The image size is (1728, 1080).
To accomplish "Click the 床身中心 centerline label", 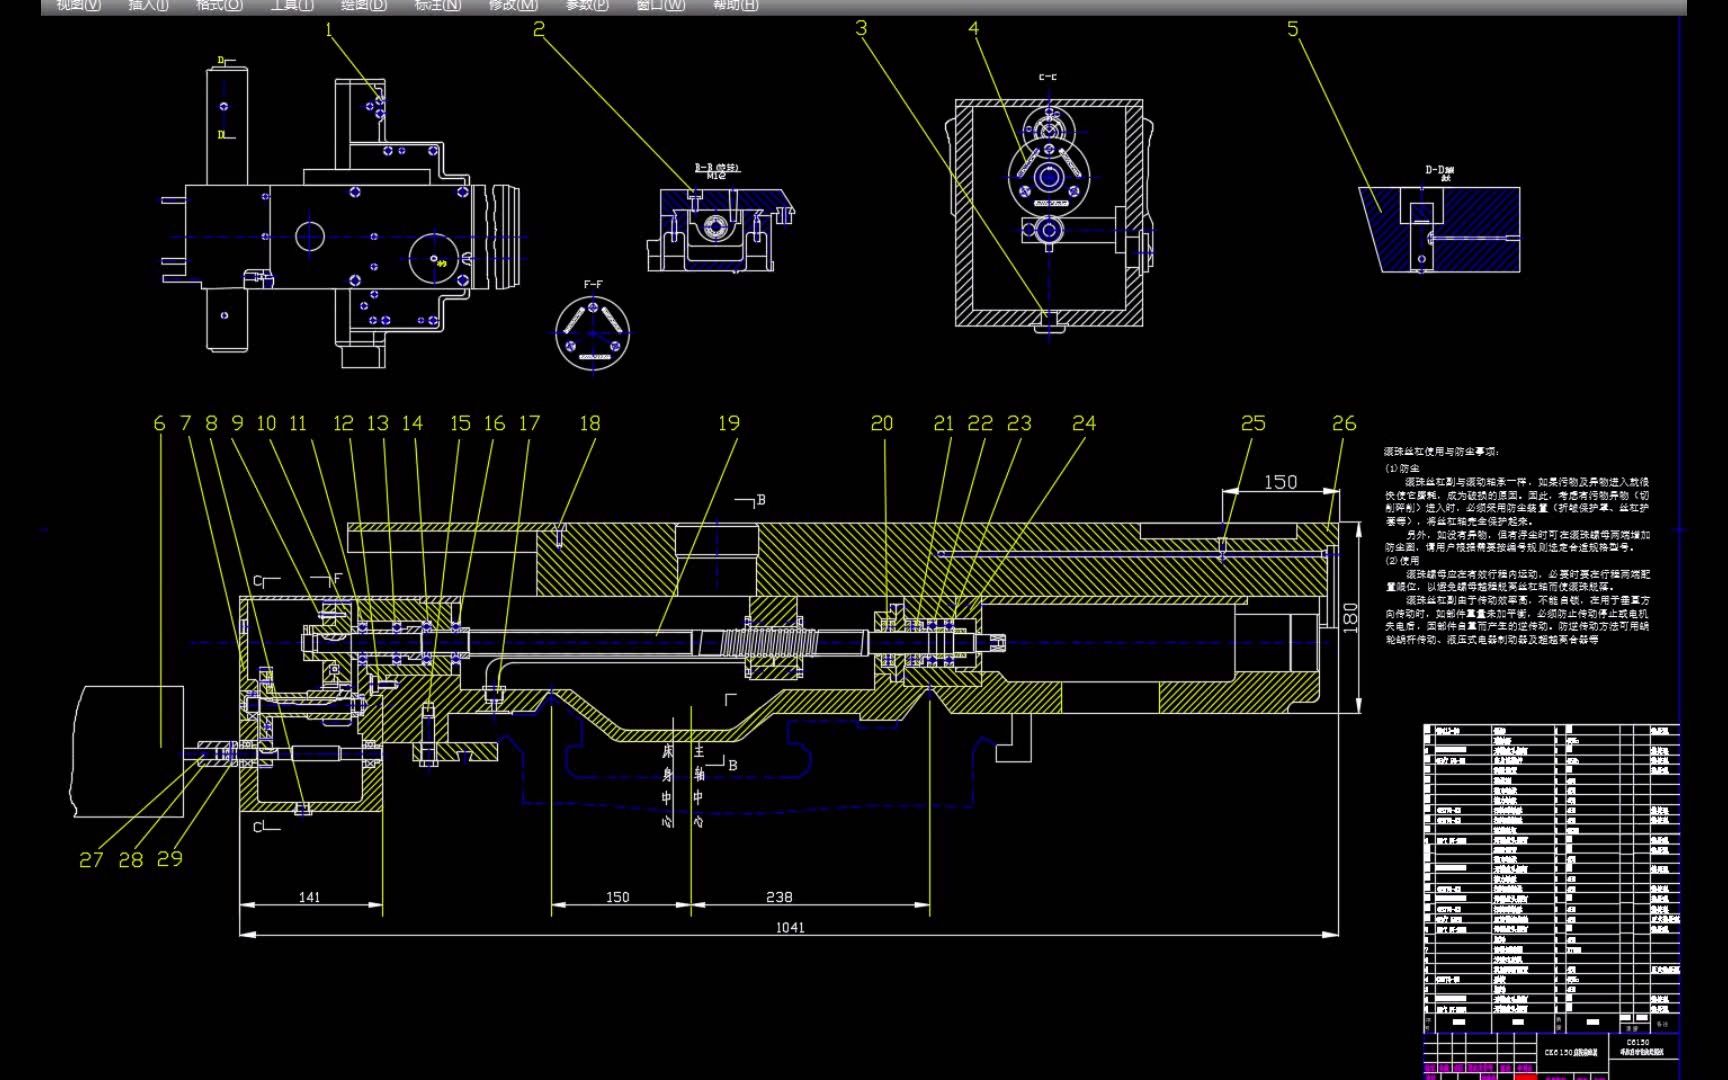I will [667, 786].
